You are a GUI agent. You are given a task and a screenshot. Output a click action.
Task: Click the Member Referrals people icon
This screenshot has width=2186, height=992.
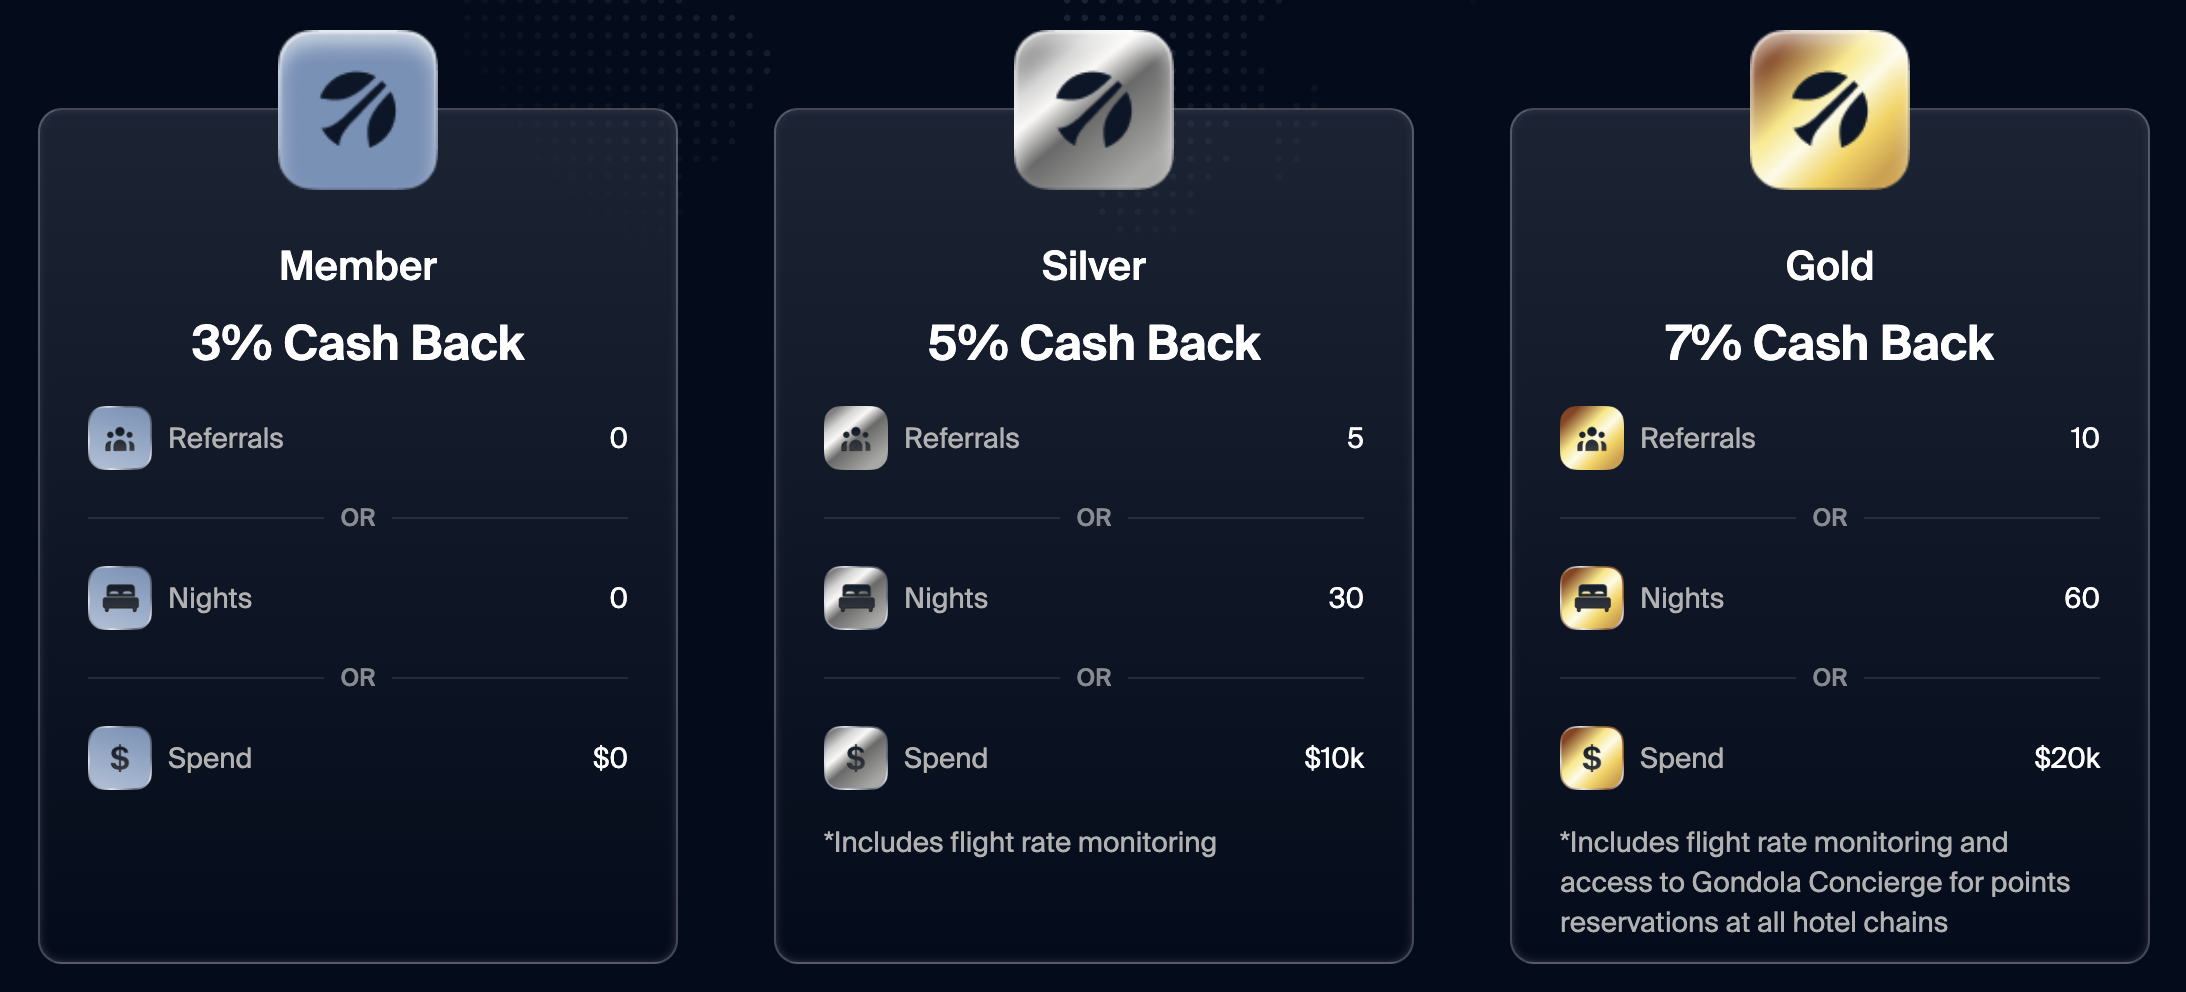[120, 438]
